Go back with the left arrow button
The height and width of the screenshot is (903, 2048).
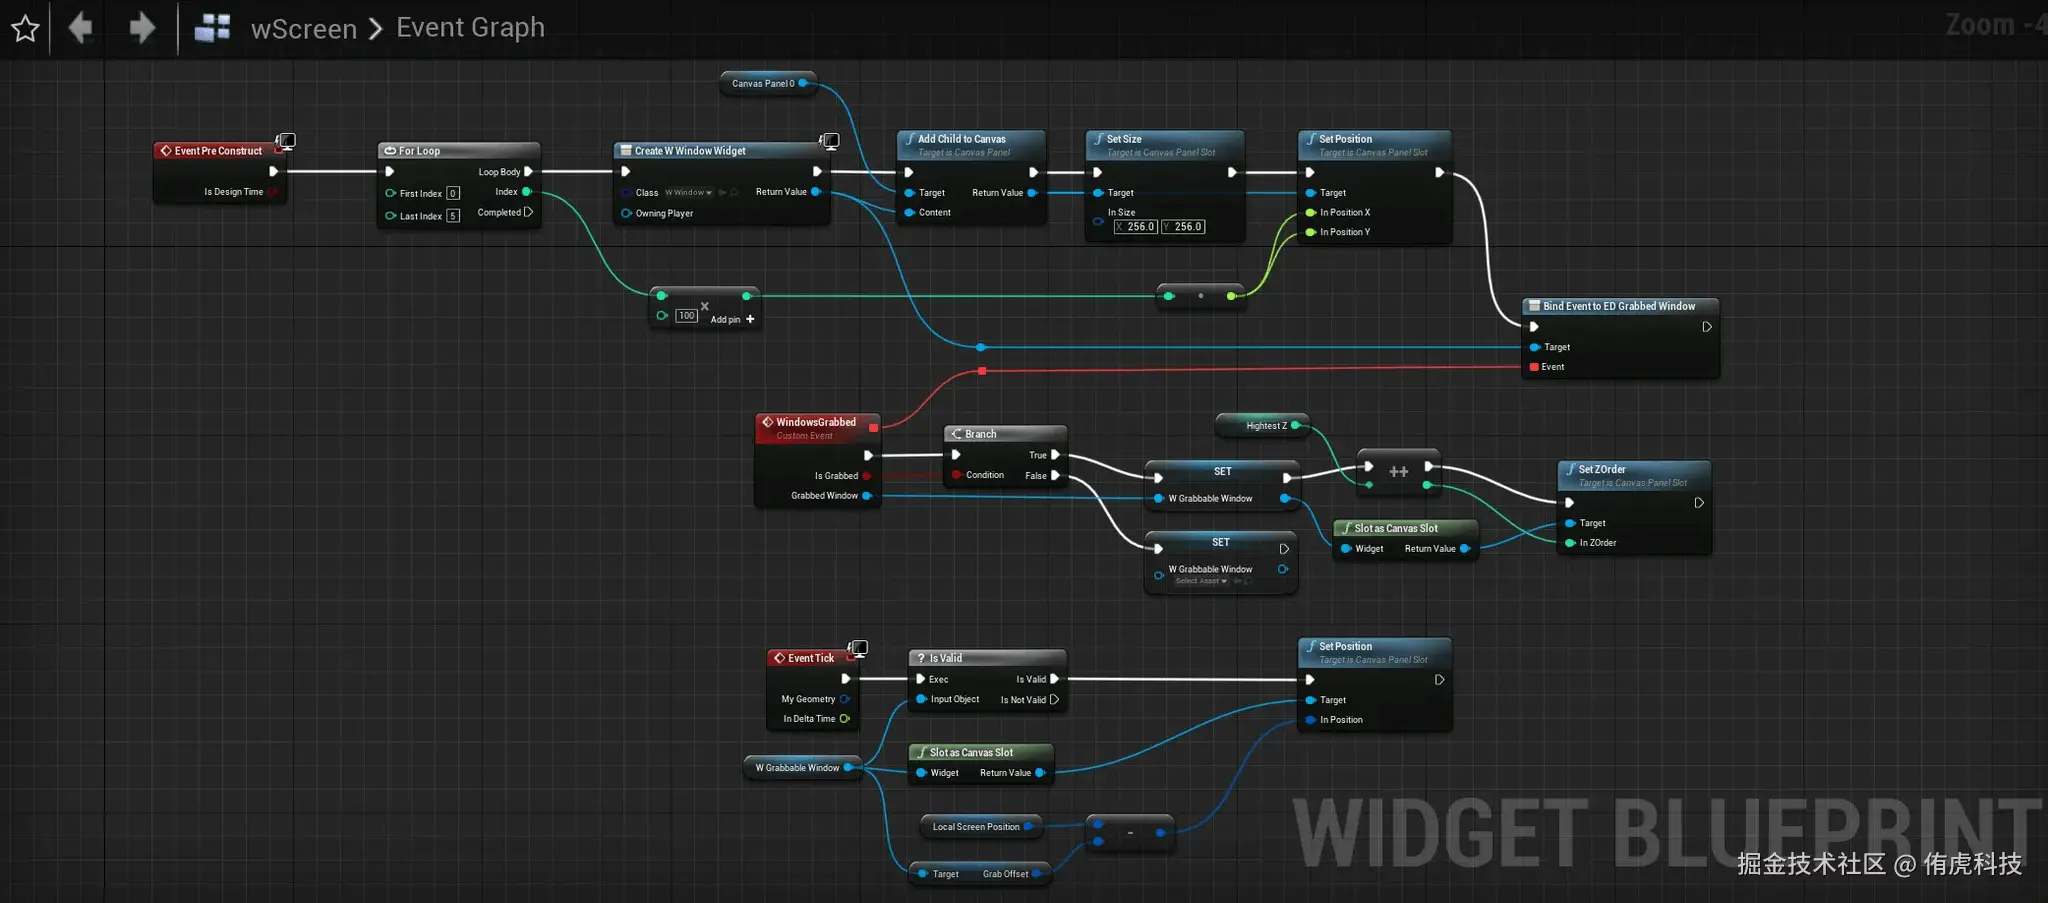click(81, 27)
